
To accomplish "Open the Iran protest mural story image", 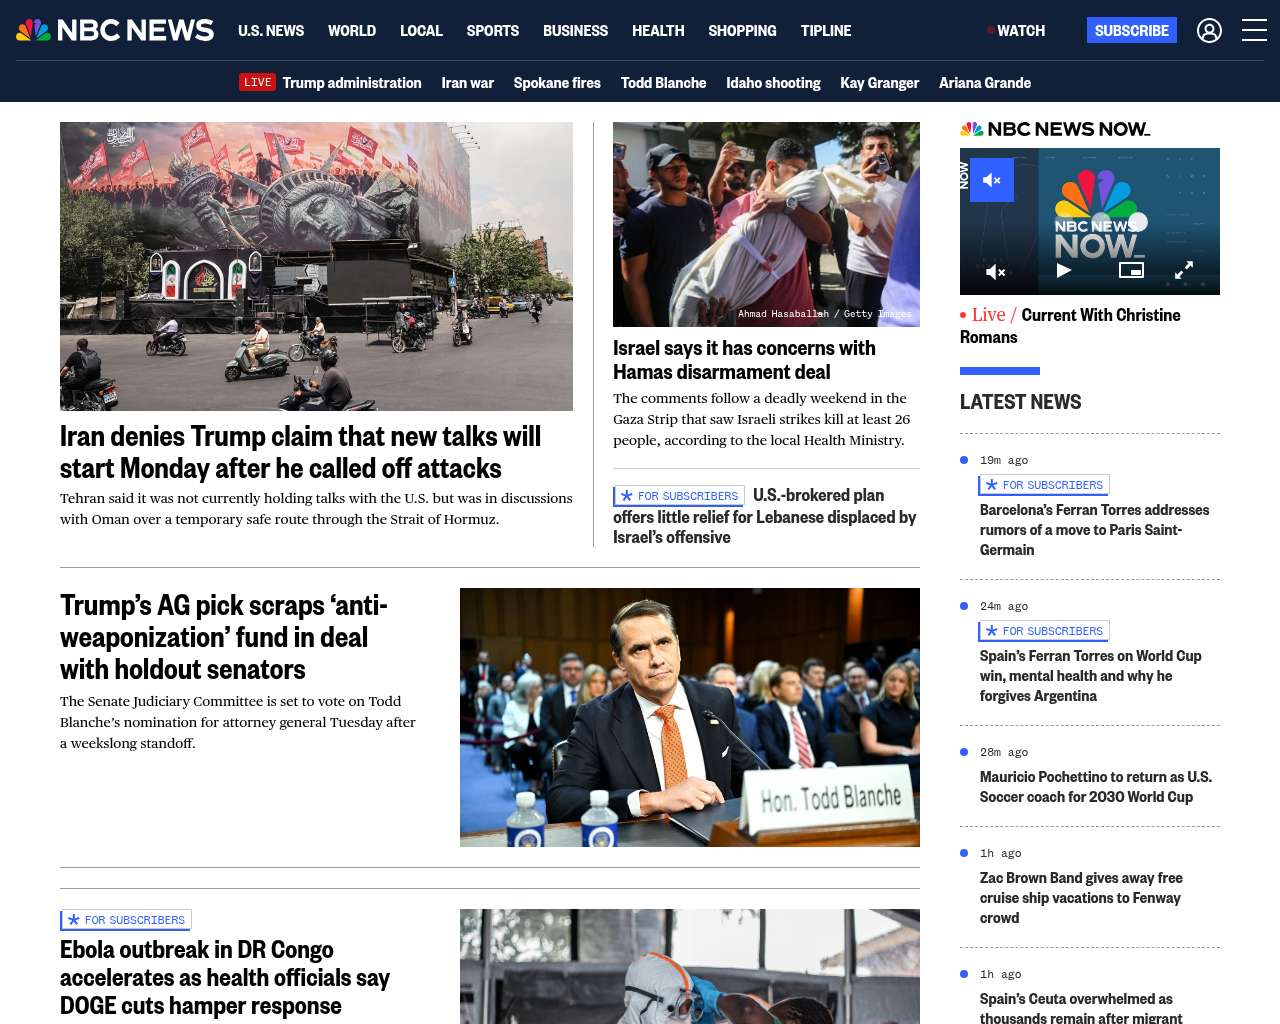I will (316, 266).
